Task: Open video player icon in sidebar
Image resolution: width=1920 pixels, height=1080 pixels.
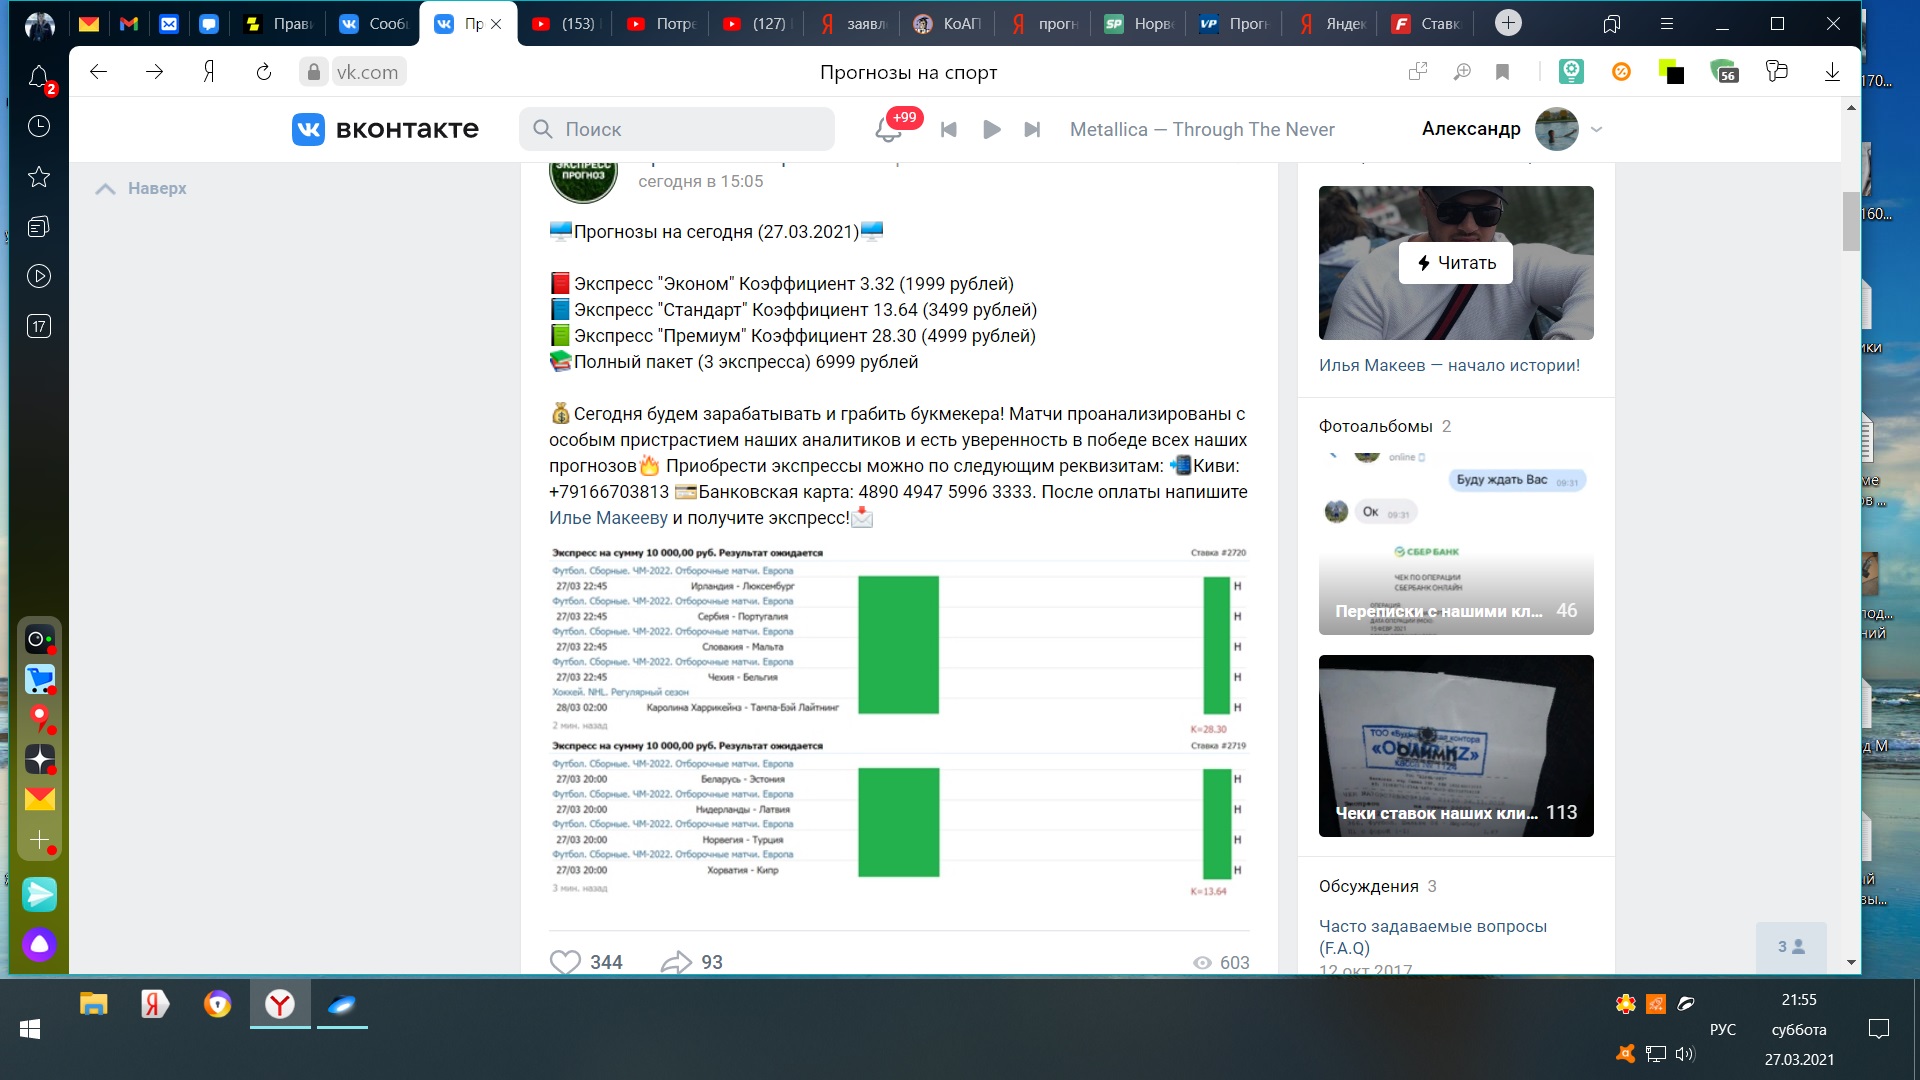Action: 39,276
